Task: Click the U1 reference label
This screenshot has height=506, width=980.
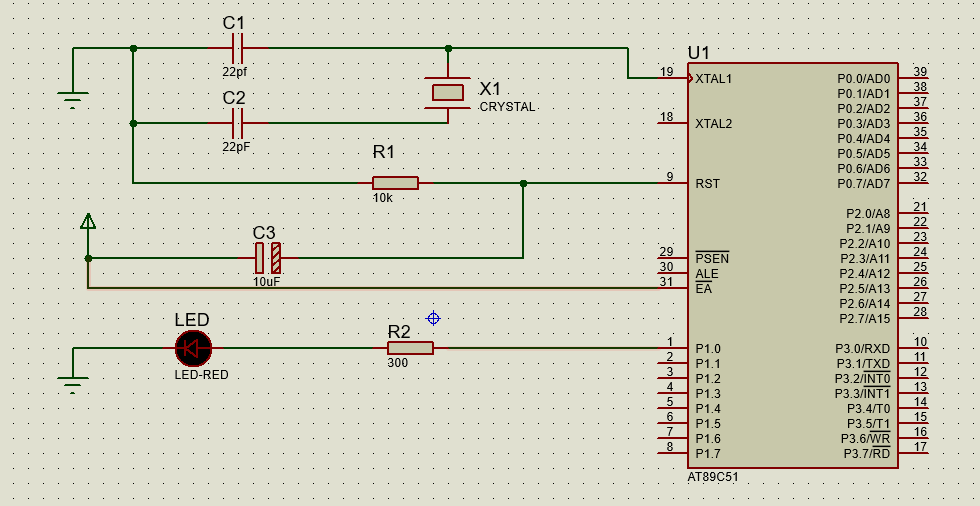Action: [x=699, y=53]
